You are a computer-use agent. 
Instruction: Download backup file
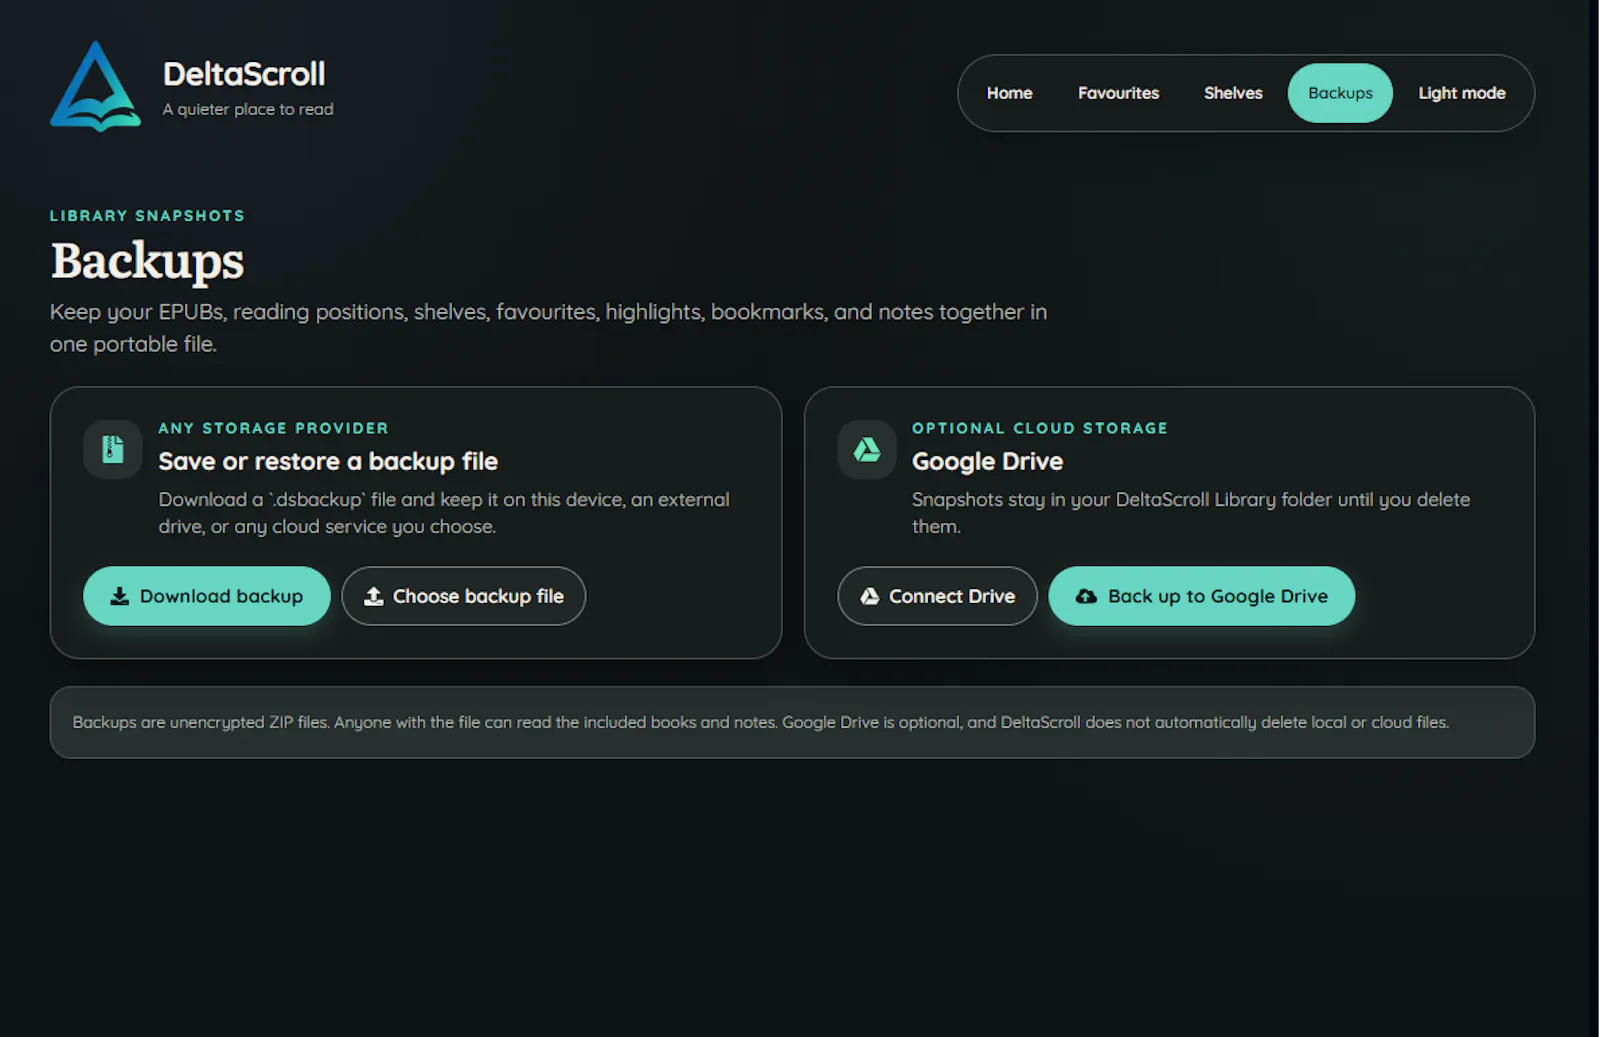point(207,596)
